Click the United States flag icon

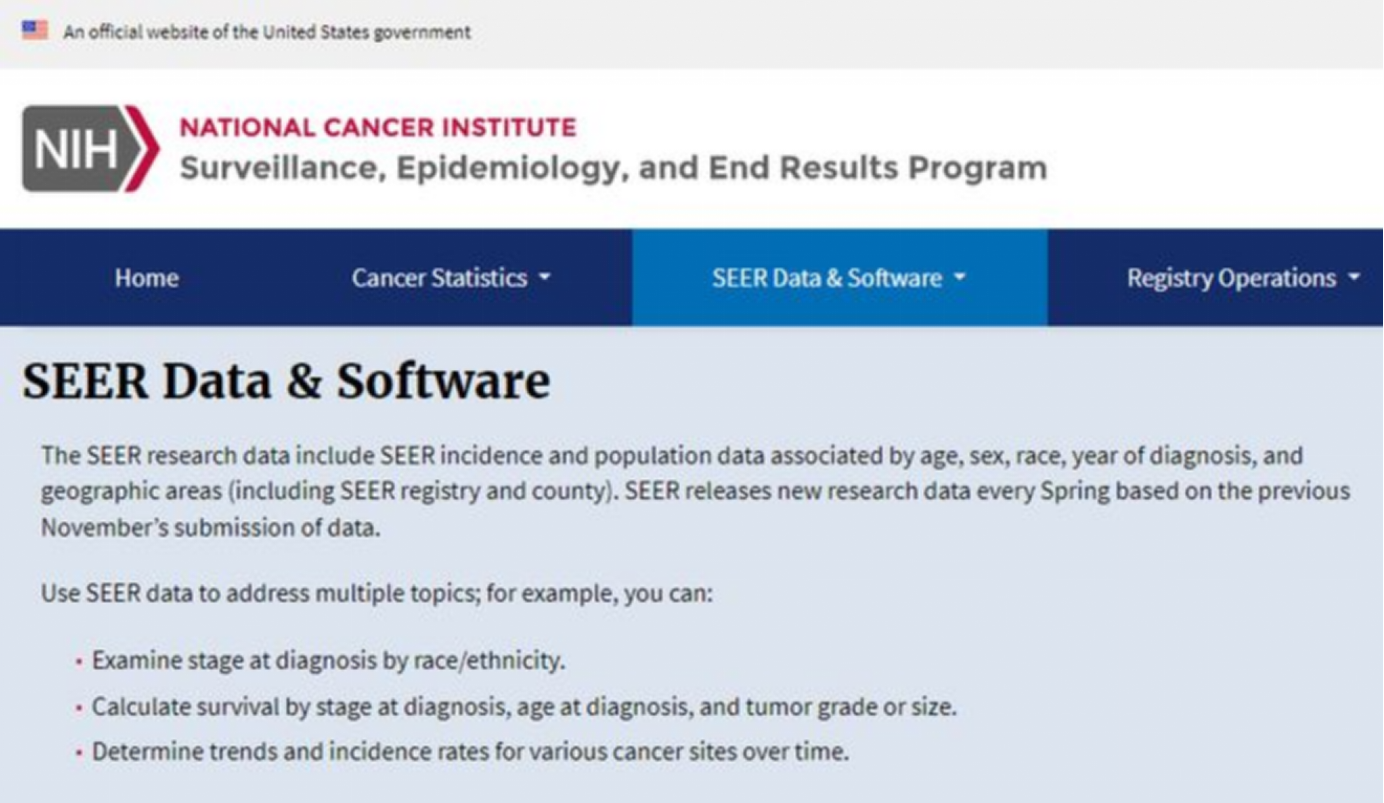click(35, 30)
